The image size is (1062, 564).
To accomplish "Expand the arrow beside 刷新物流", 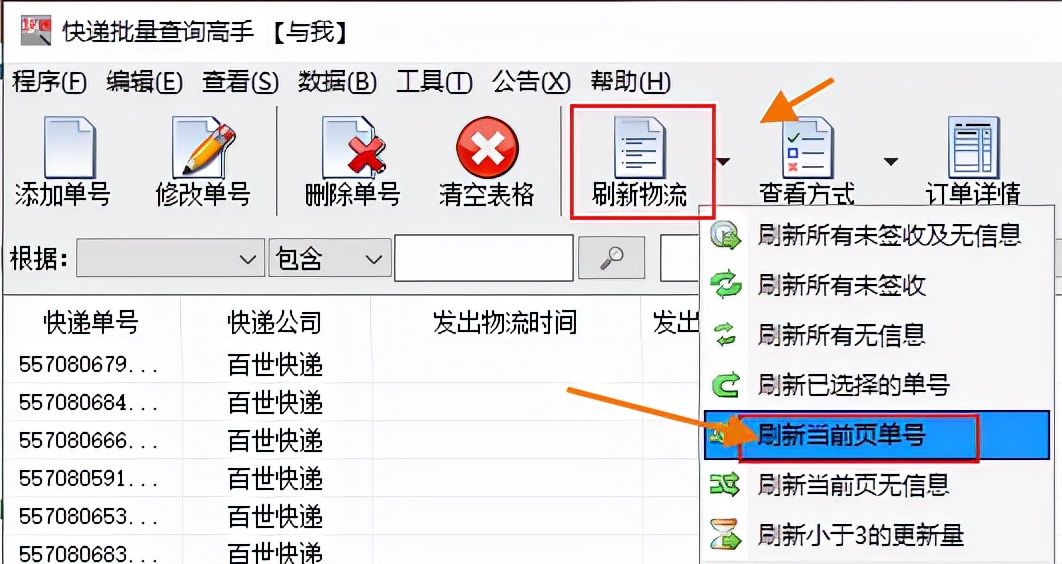I will (x=723, y=162).
